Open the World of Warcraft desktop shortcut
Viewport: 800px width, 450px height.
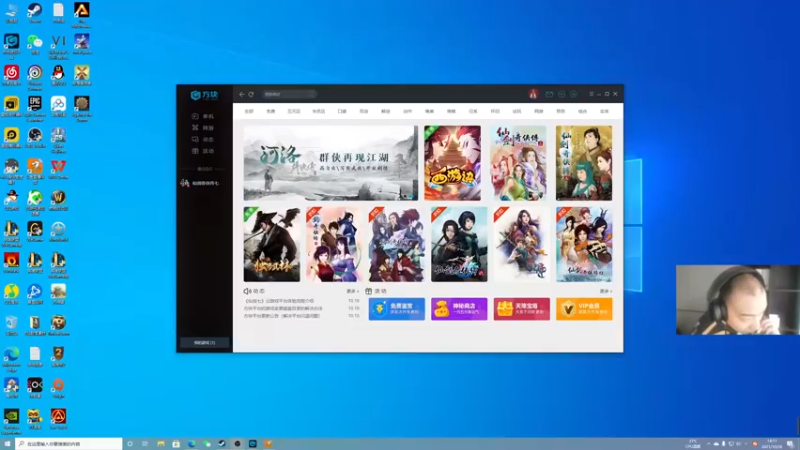(58, 201)
